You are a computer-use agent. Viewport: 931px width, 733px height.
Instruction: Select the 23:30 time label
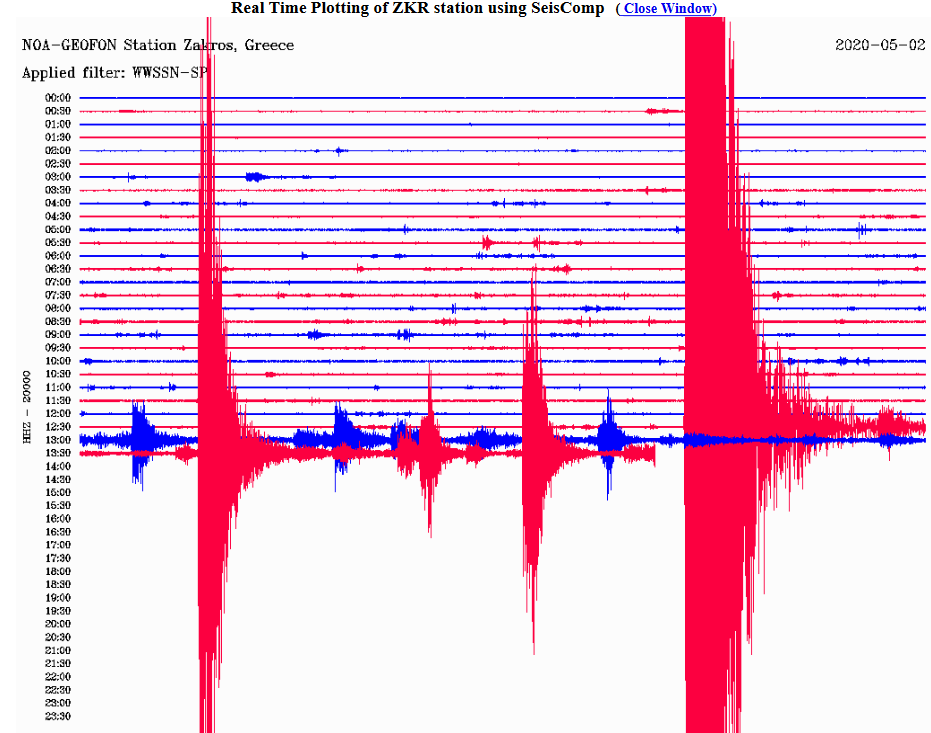point(57,716)
